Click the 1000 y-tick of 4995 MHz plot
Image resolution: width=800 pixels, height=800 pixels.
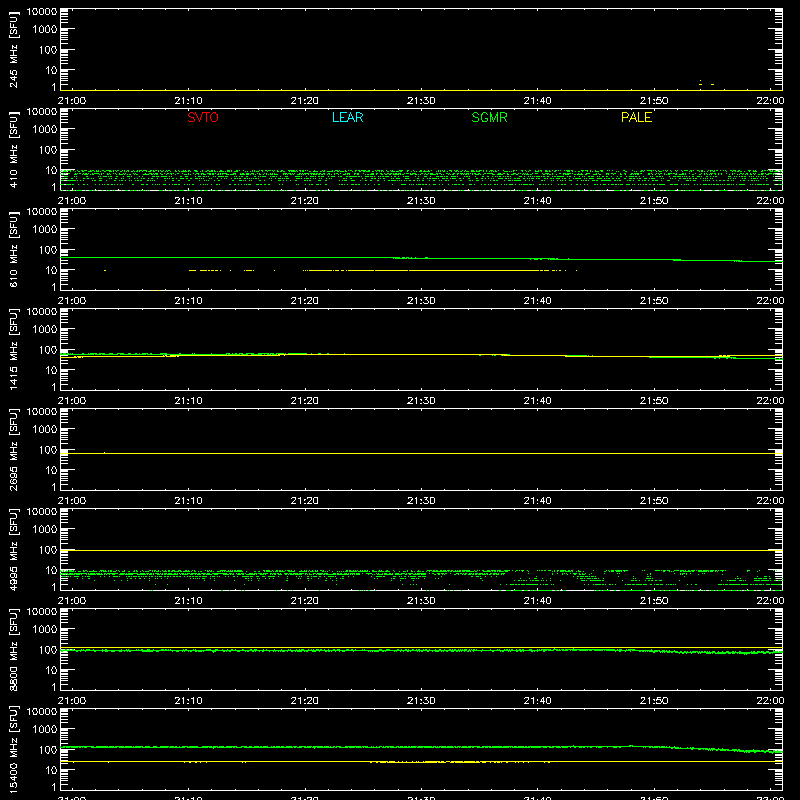pos(45,530)
